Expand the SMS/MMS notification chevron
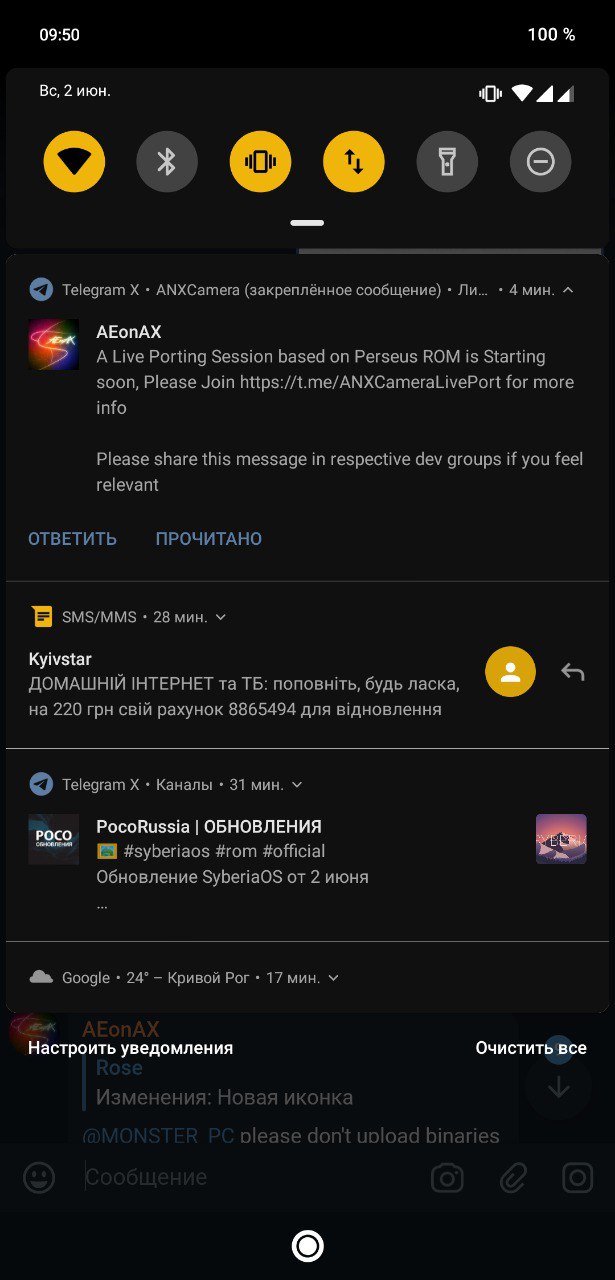 point(221,617)
